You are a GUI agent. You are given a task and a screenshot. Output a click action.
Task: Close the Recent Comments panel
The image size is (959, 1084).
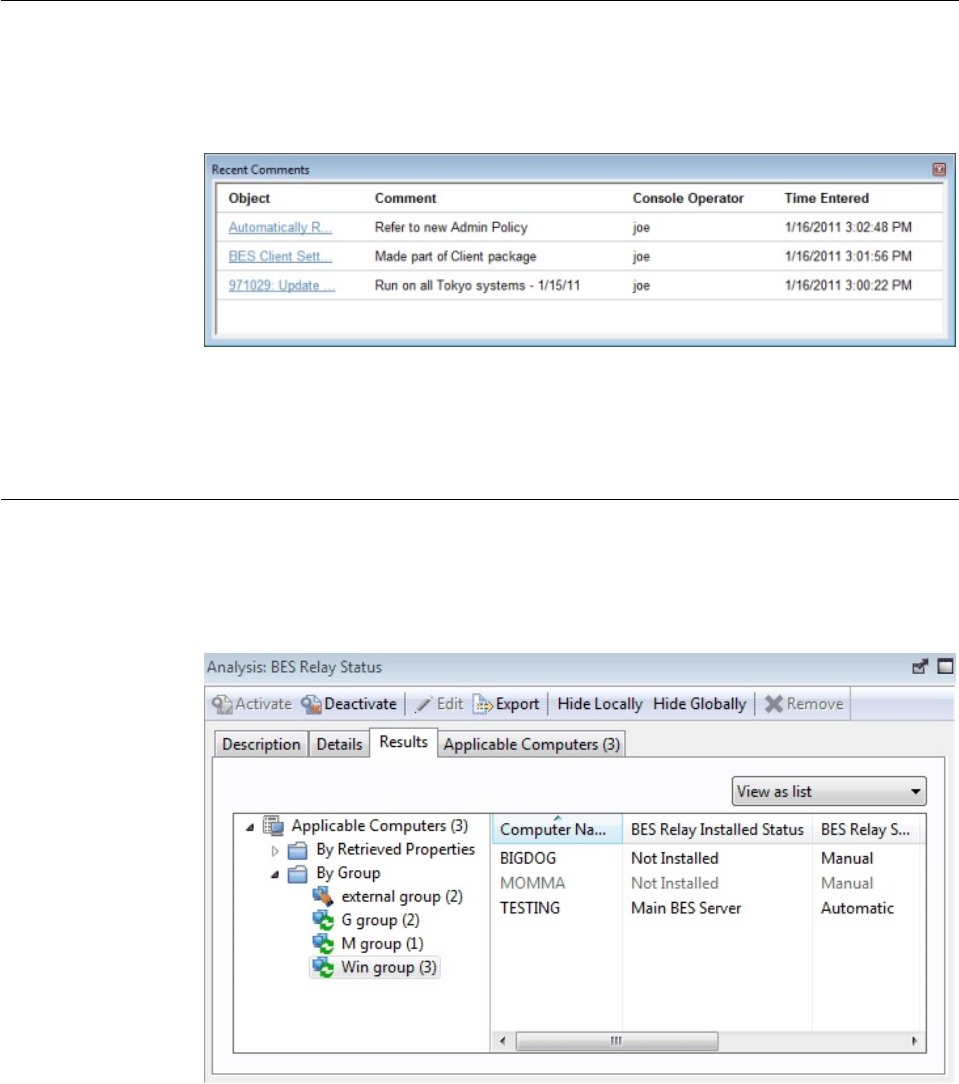click(938, 169)
